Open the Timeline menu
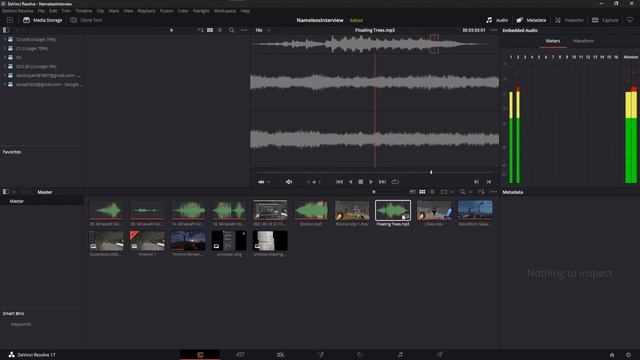 [x=83, y=11]
